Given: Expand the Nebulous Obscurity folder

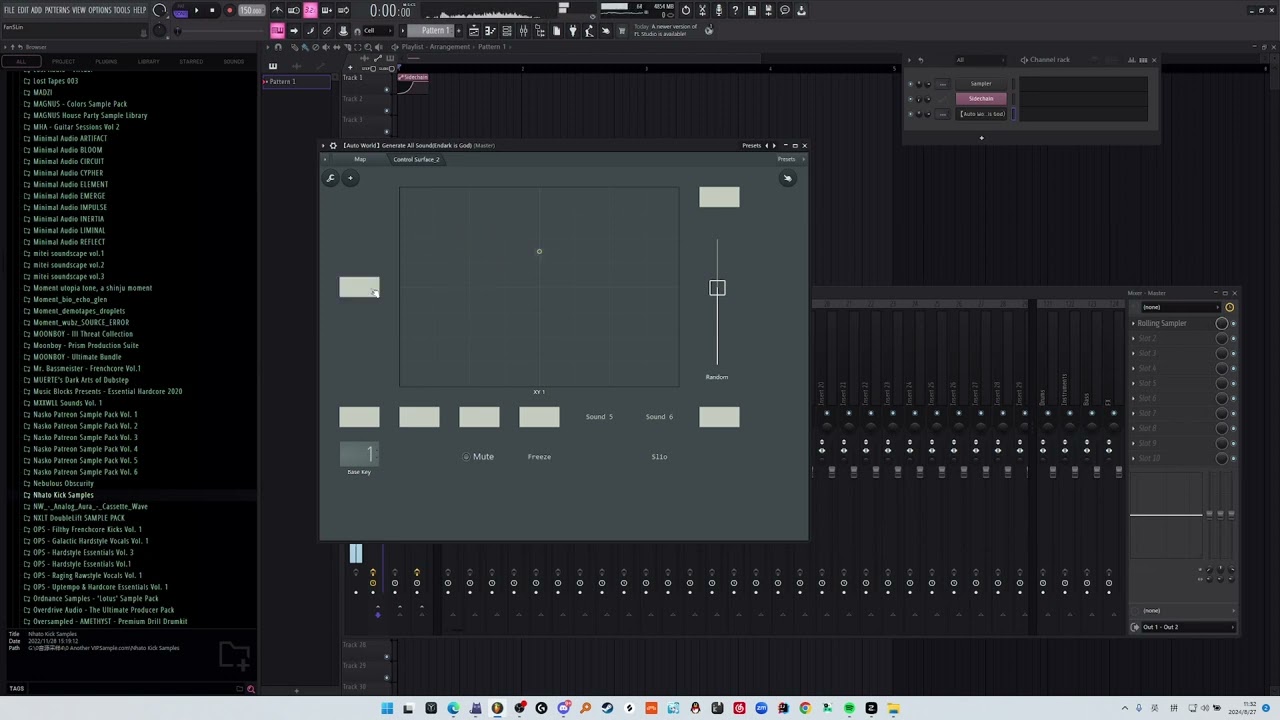Looking at the screenshot, I should pyautogui.click(x=63, y=483).
